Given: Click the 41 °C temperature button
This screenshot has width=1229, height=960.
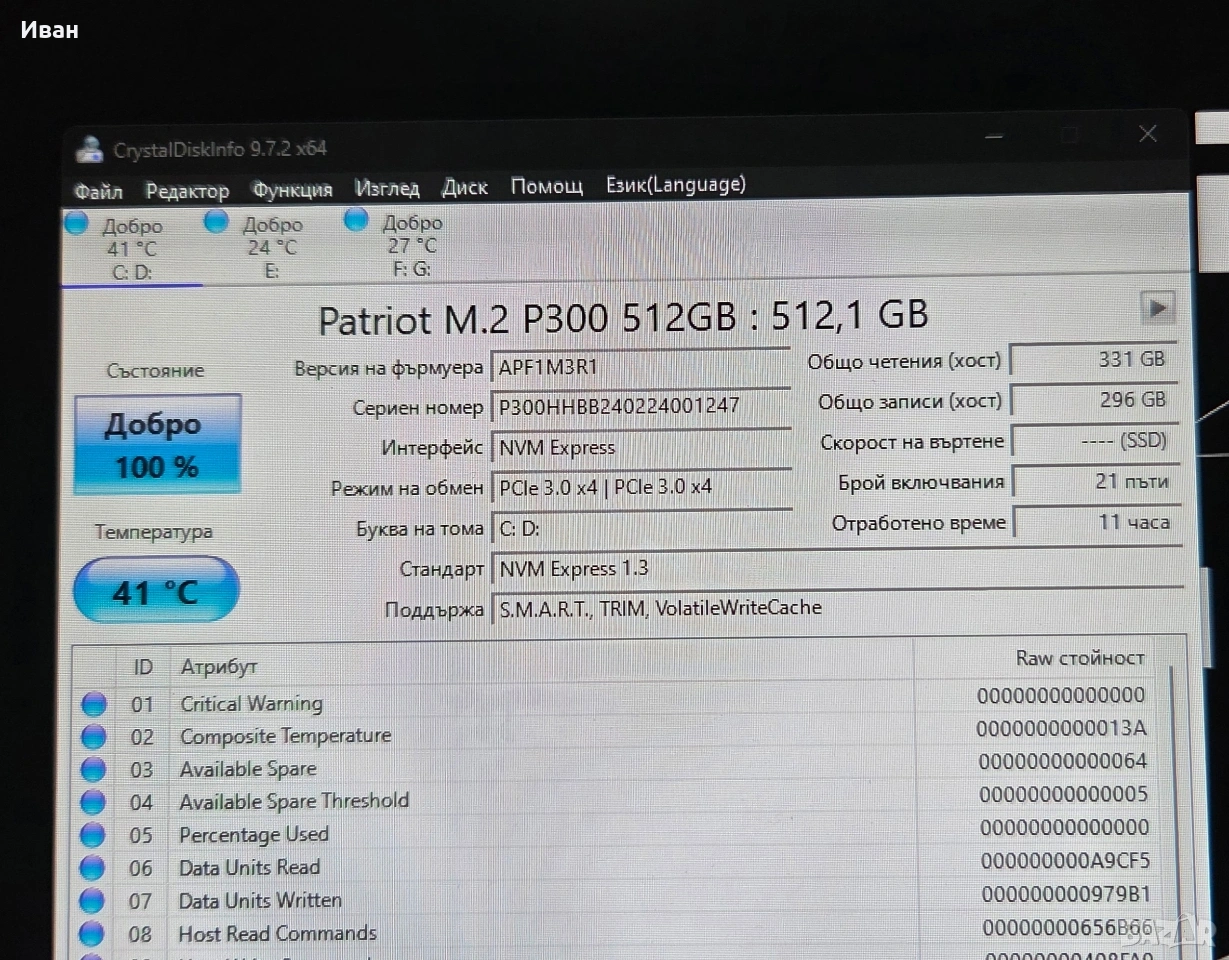Looking at the screenshot, I should click(157, 591).
